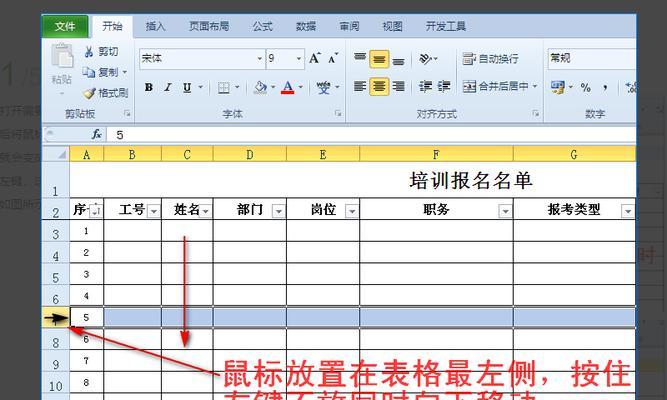The image size is (667, 400).
Task: Toggle bold formatting
Action: (x=148, y=87)
